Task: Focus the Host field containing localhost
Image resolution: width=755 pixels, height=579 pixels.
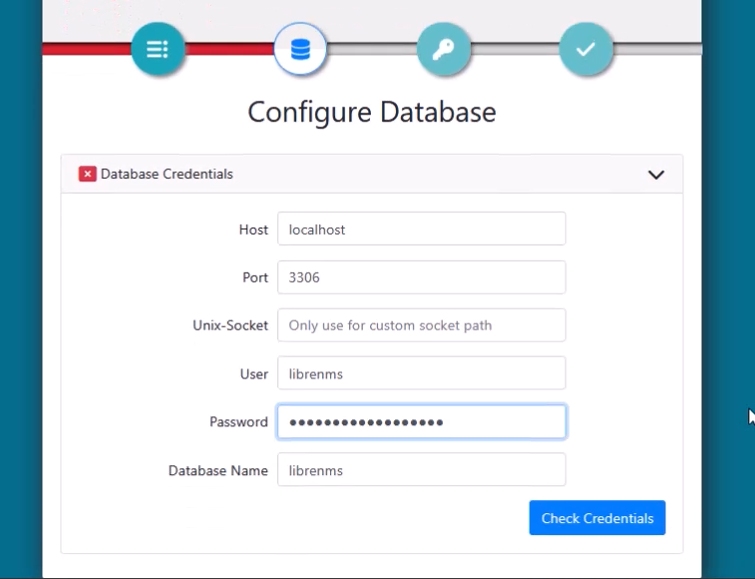Action: tap(421, 229)
